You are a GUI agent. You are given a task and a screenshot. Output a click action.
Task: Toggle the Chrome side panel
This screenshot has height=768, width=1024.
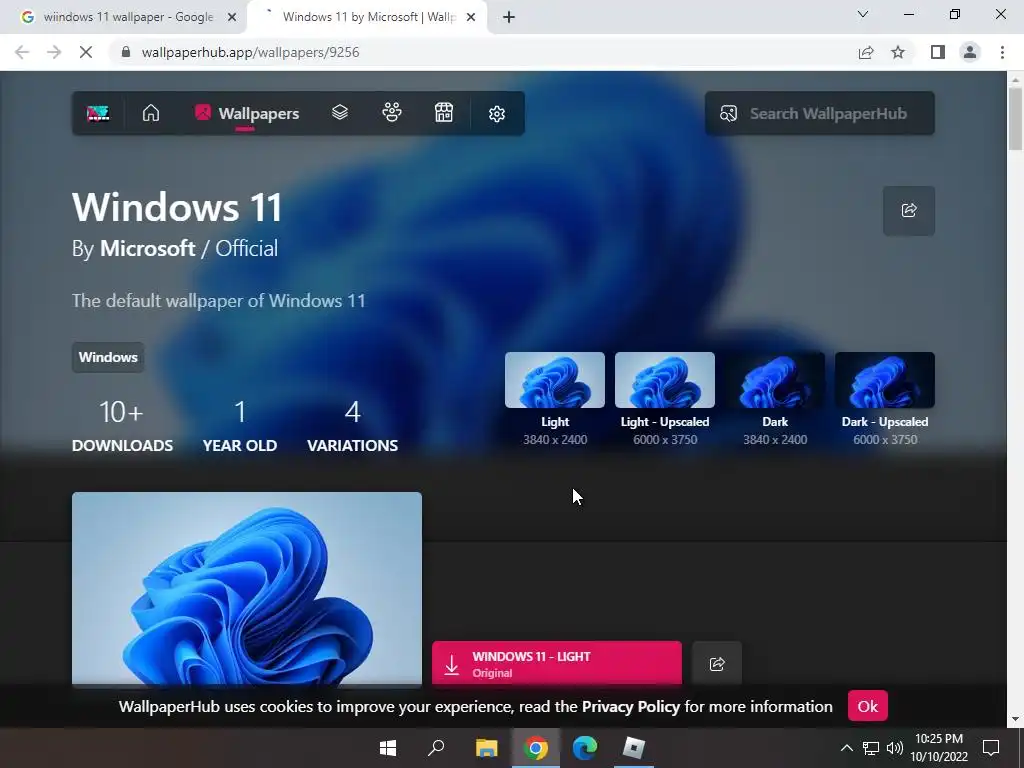coord(938,52)
